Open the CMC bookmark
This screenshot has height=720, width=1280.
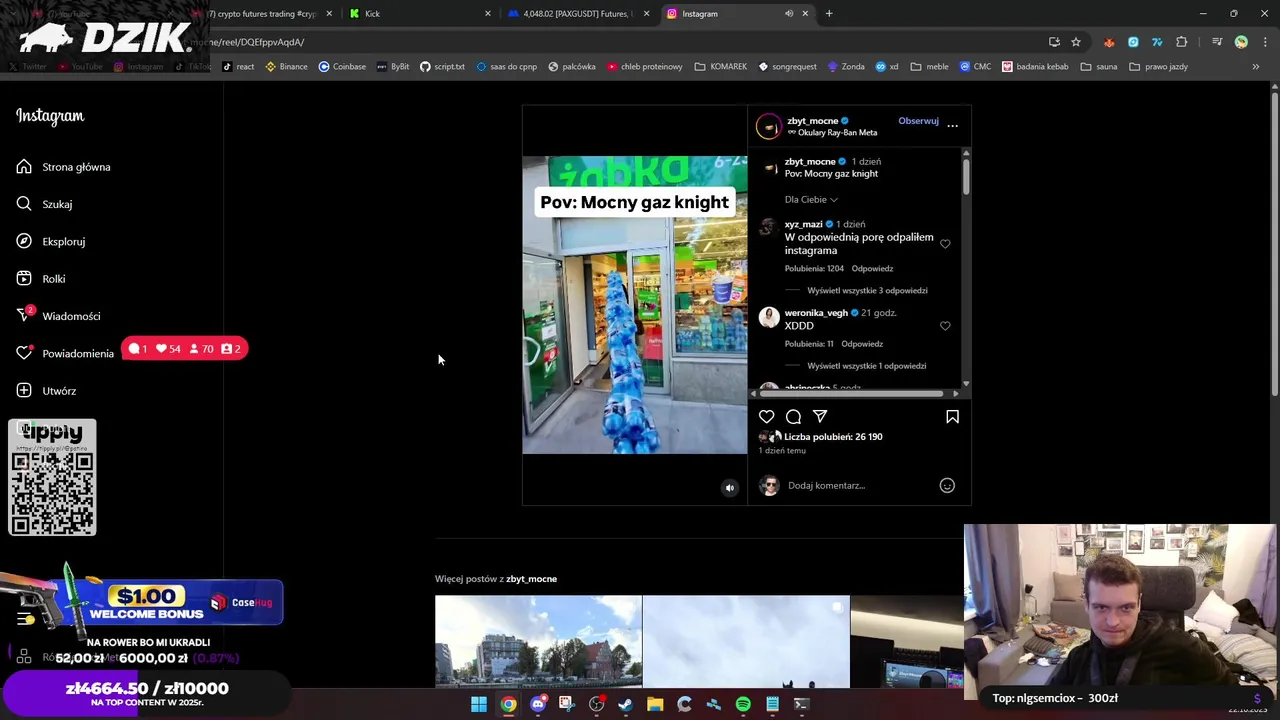(x=975, y=67)
